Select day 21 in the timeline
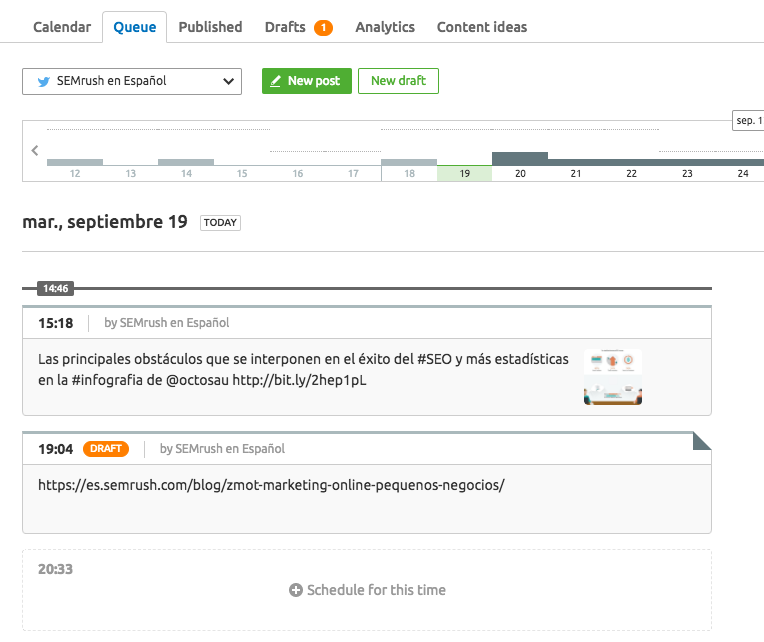764x642 pixels. click(576, 173)
